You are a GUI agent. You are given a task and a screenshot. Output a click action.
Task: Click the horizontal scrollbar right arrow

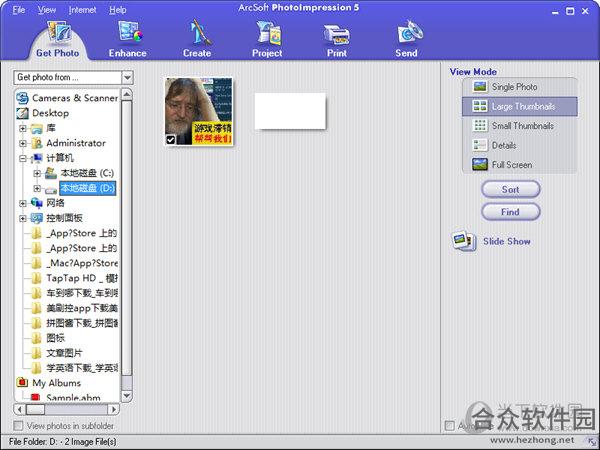point(113,409)
